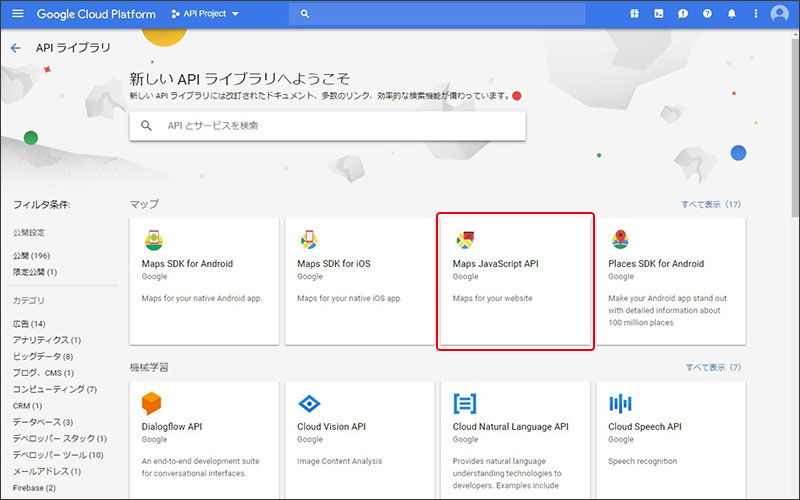
Task: Open the user account avatar
Action: point(779,14)
